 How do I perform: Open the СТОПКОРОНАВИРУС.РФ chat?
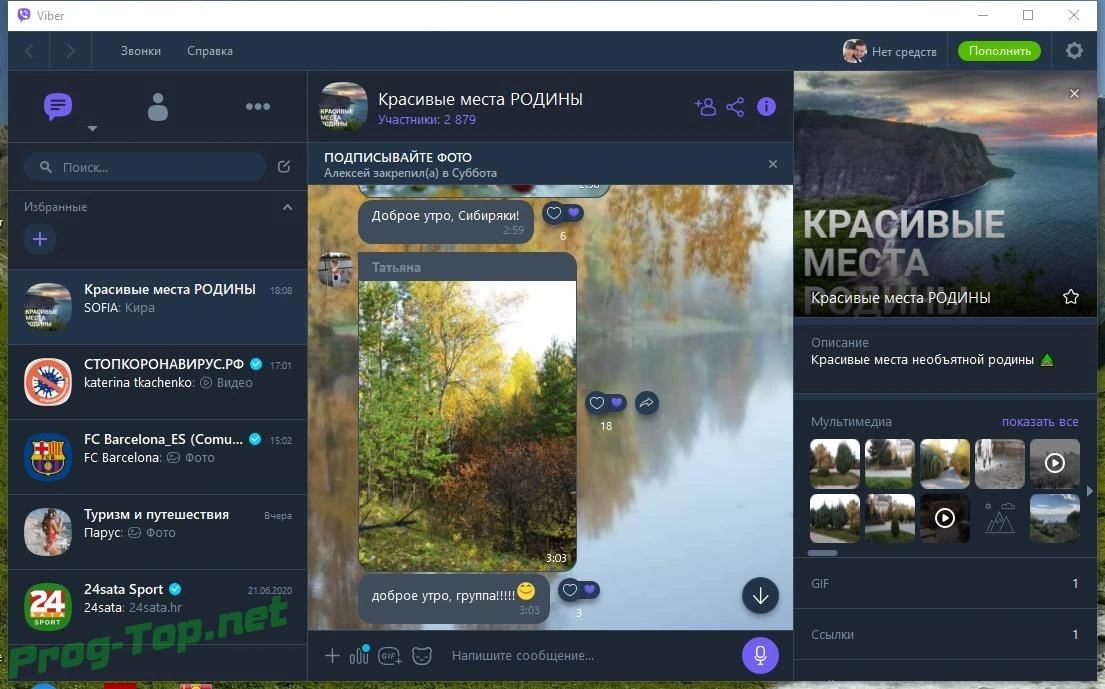[x=158, y=382]
